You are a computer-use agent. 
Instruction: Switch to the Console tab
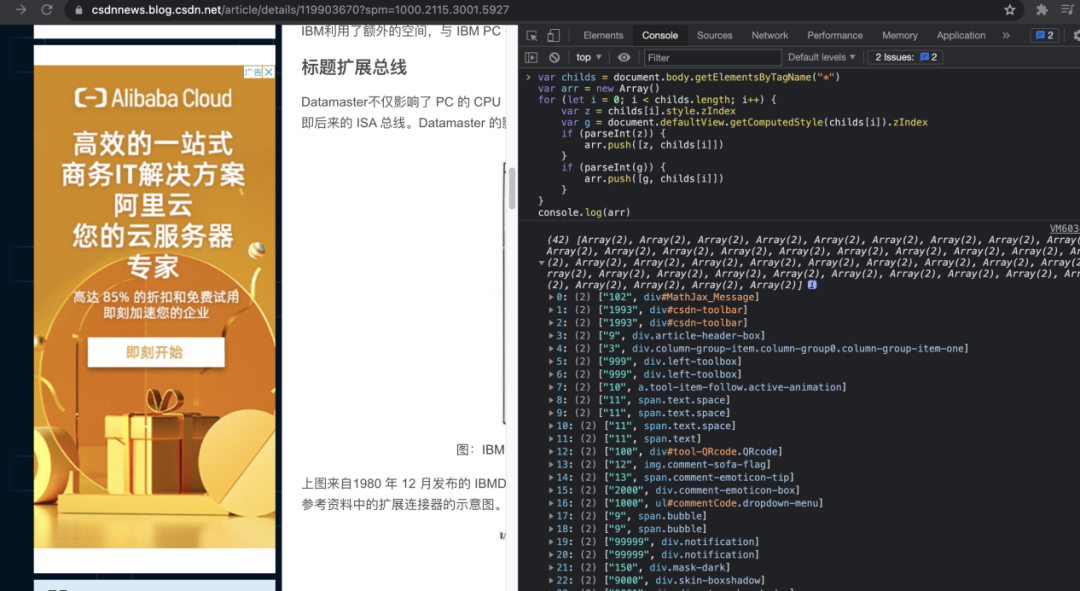click(660, 35)
